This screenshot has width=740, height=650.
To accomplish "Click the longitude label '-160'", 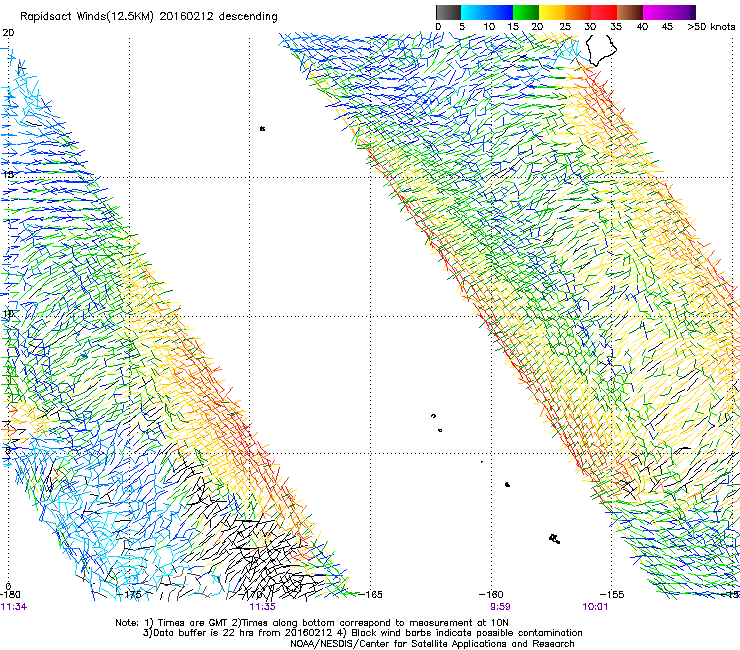I will tap(491, 595).
